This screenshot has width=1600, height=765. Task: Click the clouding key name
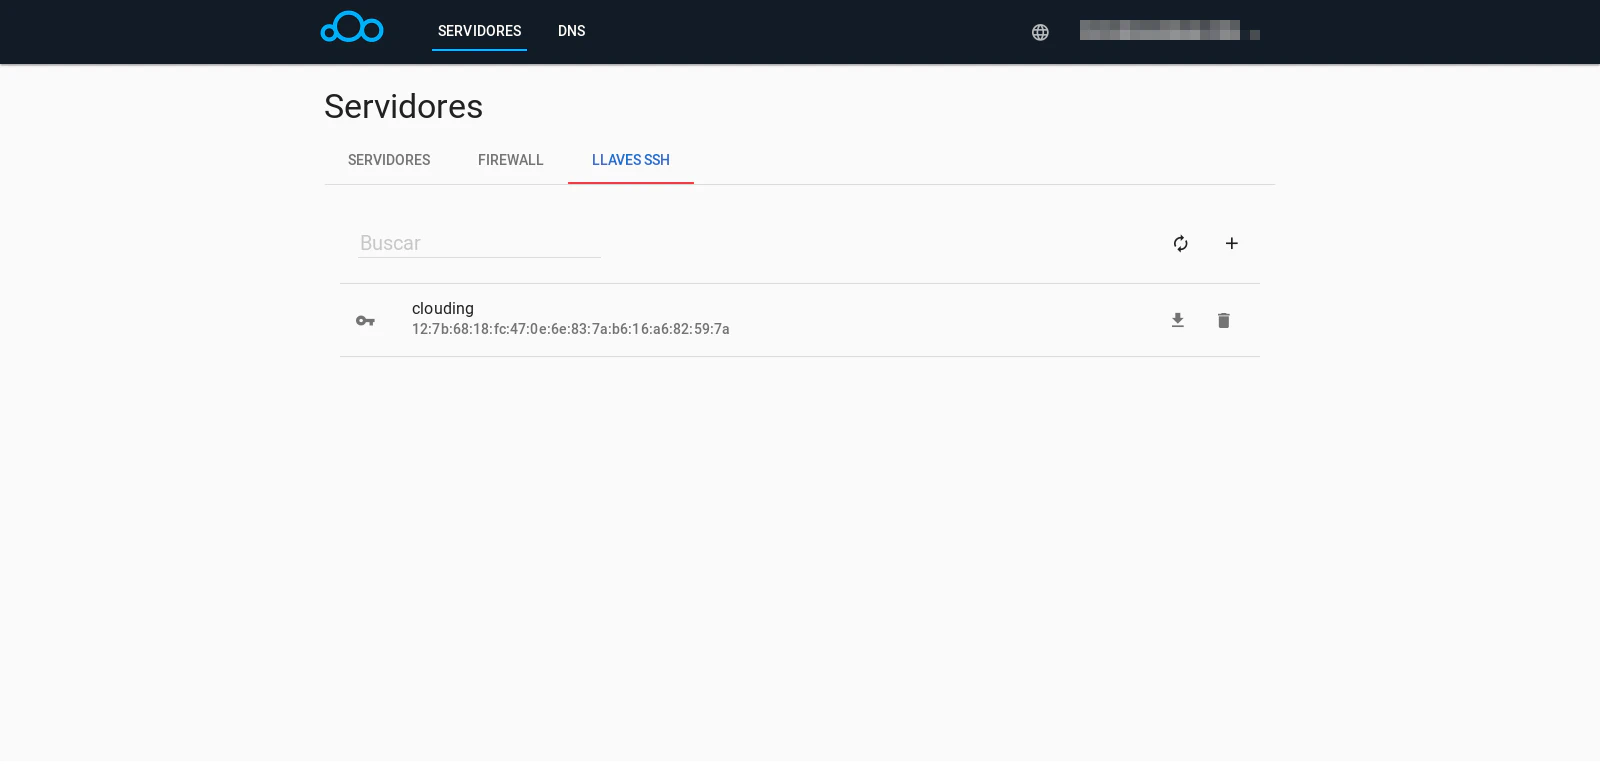click(443, 308)
